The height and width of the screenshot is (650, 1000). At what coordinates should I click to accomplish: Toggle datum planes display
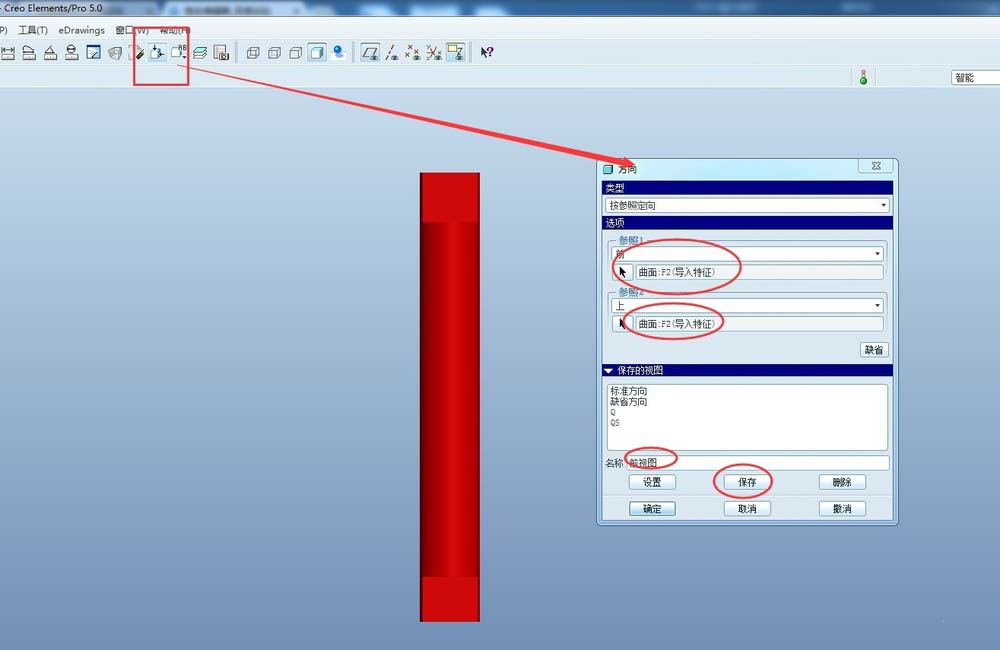[370, 52]
